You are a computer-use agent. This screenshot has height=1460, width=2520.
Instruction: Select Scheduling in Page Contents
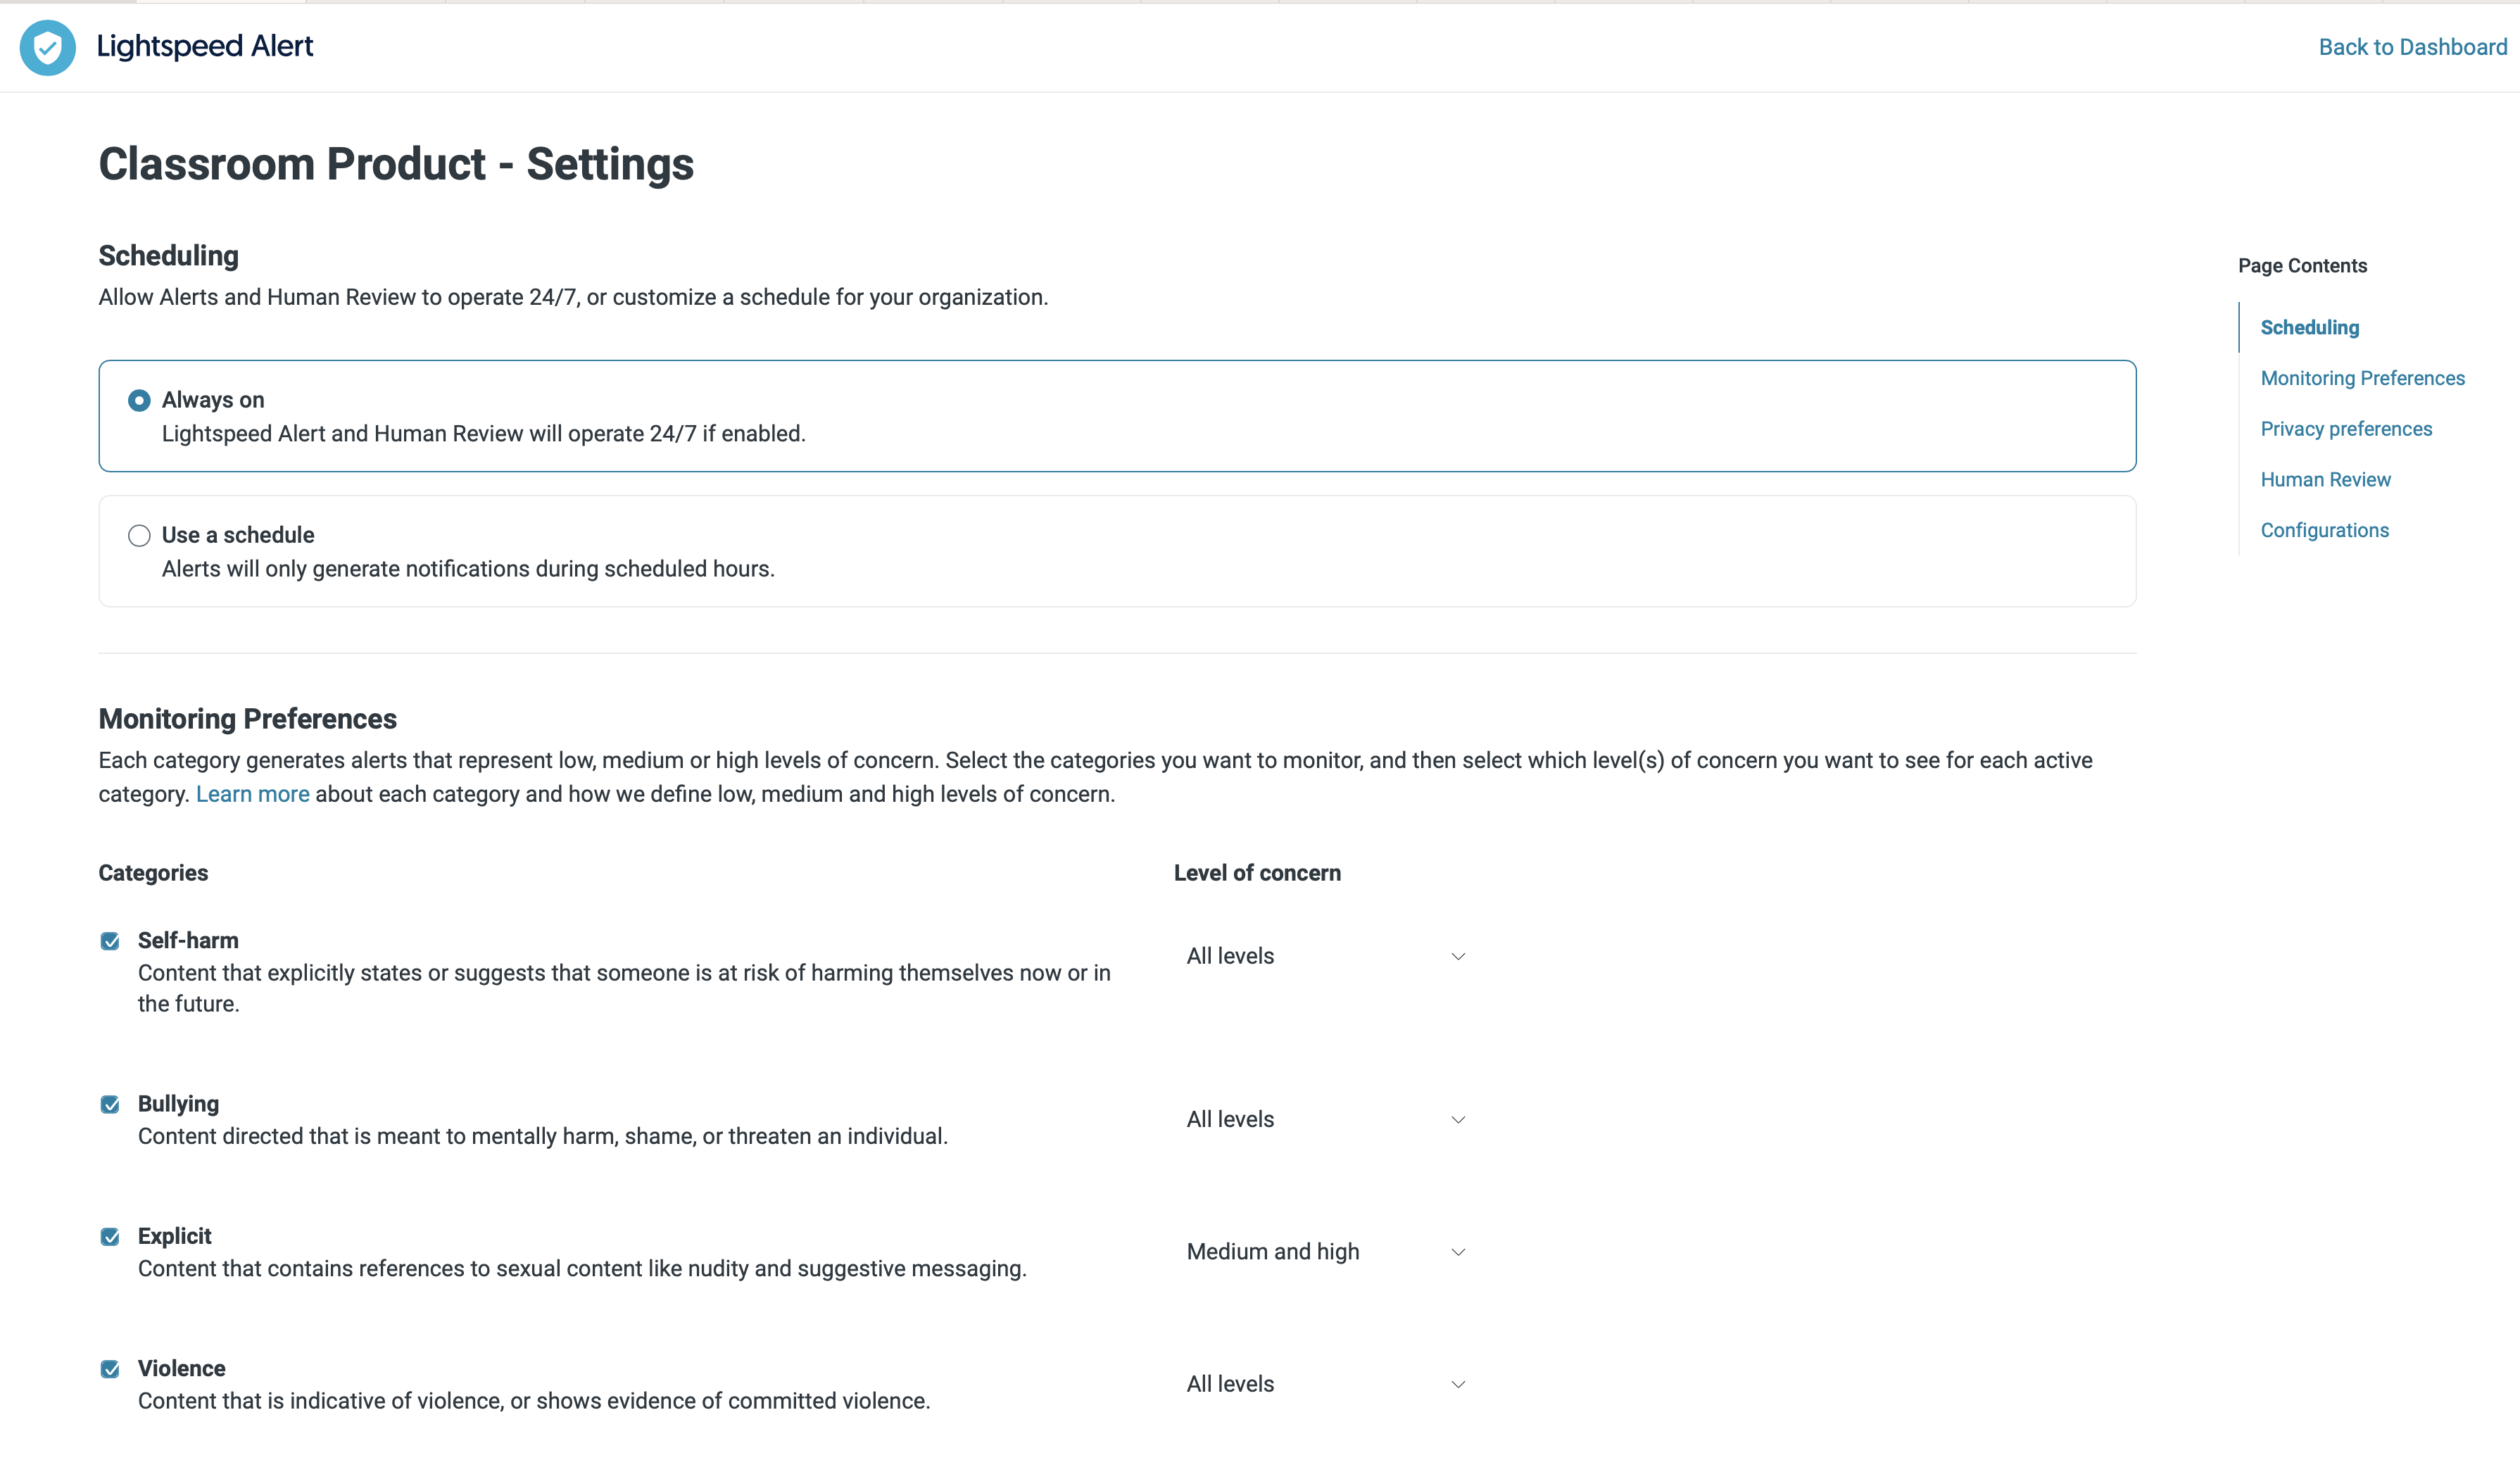2310,327
